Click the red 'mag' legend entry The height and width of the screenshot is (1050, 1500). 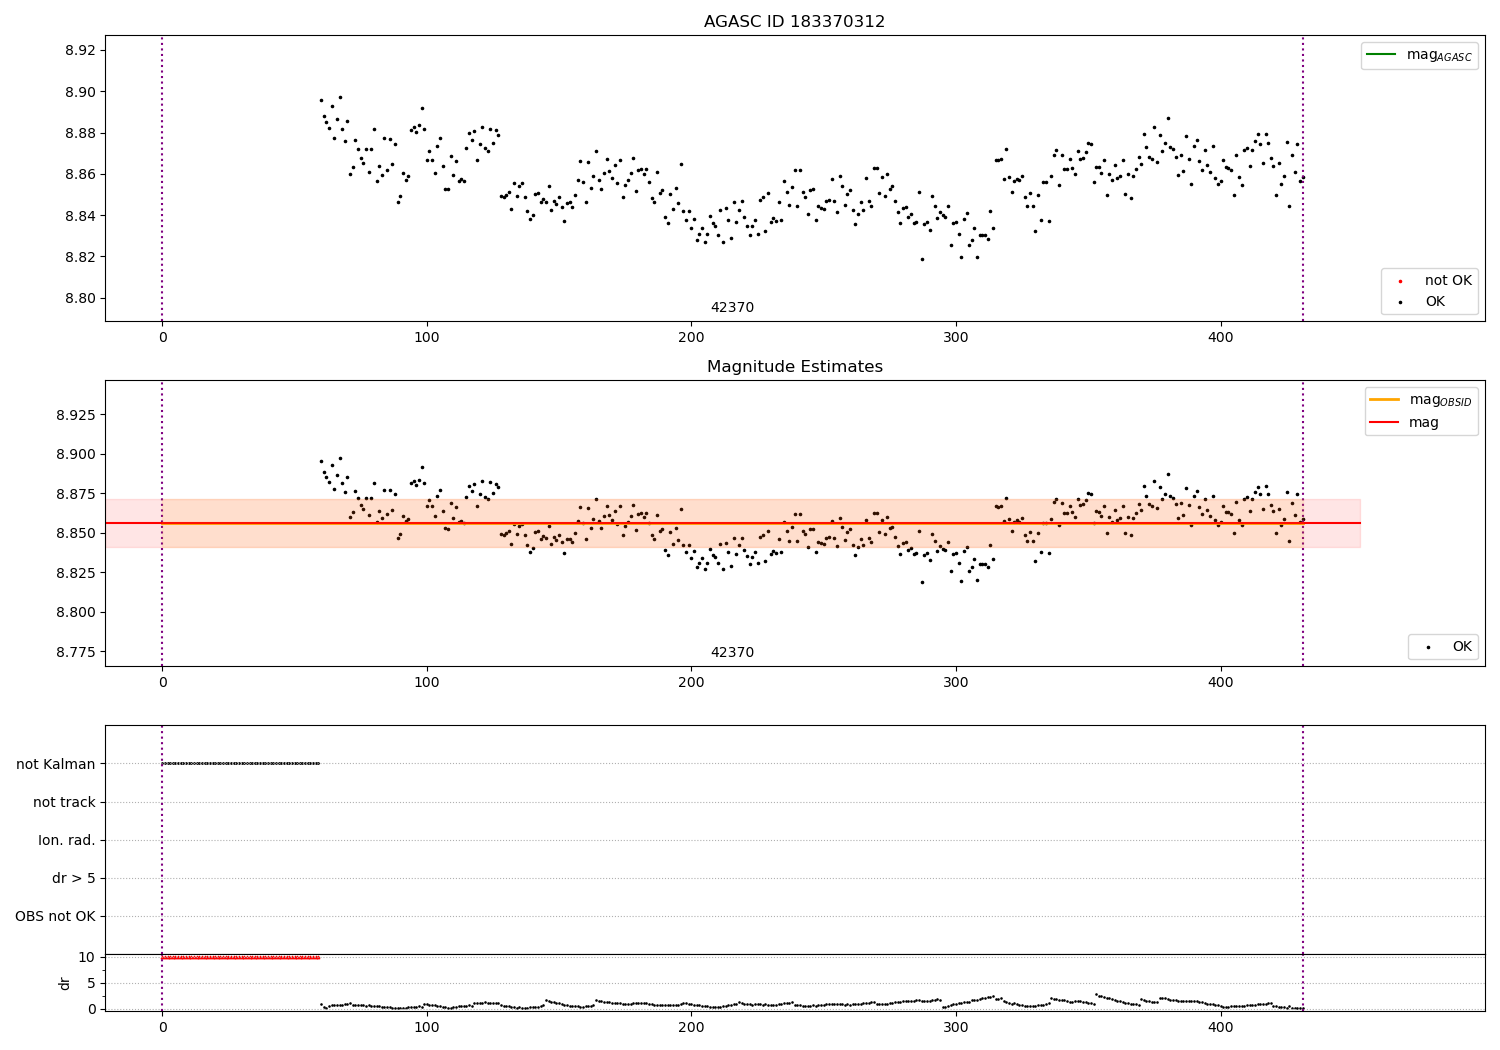point(1404,423)
